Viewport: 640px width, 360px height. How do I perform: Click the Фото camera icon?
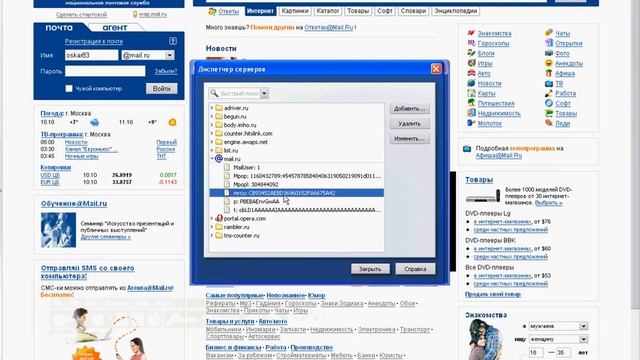coord(549,53)
